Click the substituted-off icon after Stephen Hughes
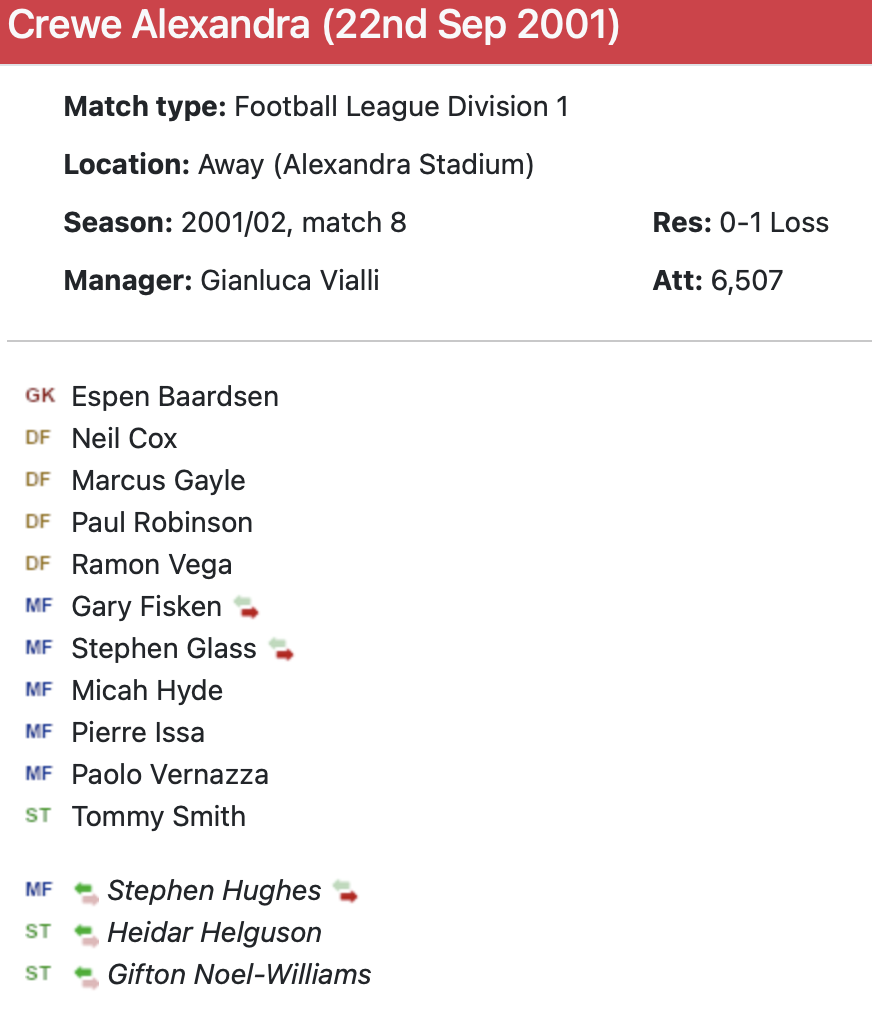The image size is (872, 1018). (x=345, y=890)
